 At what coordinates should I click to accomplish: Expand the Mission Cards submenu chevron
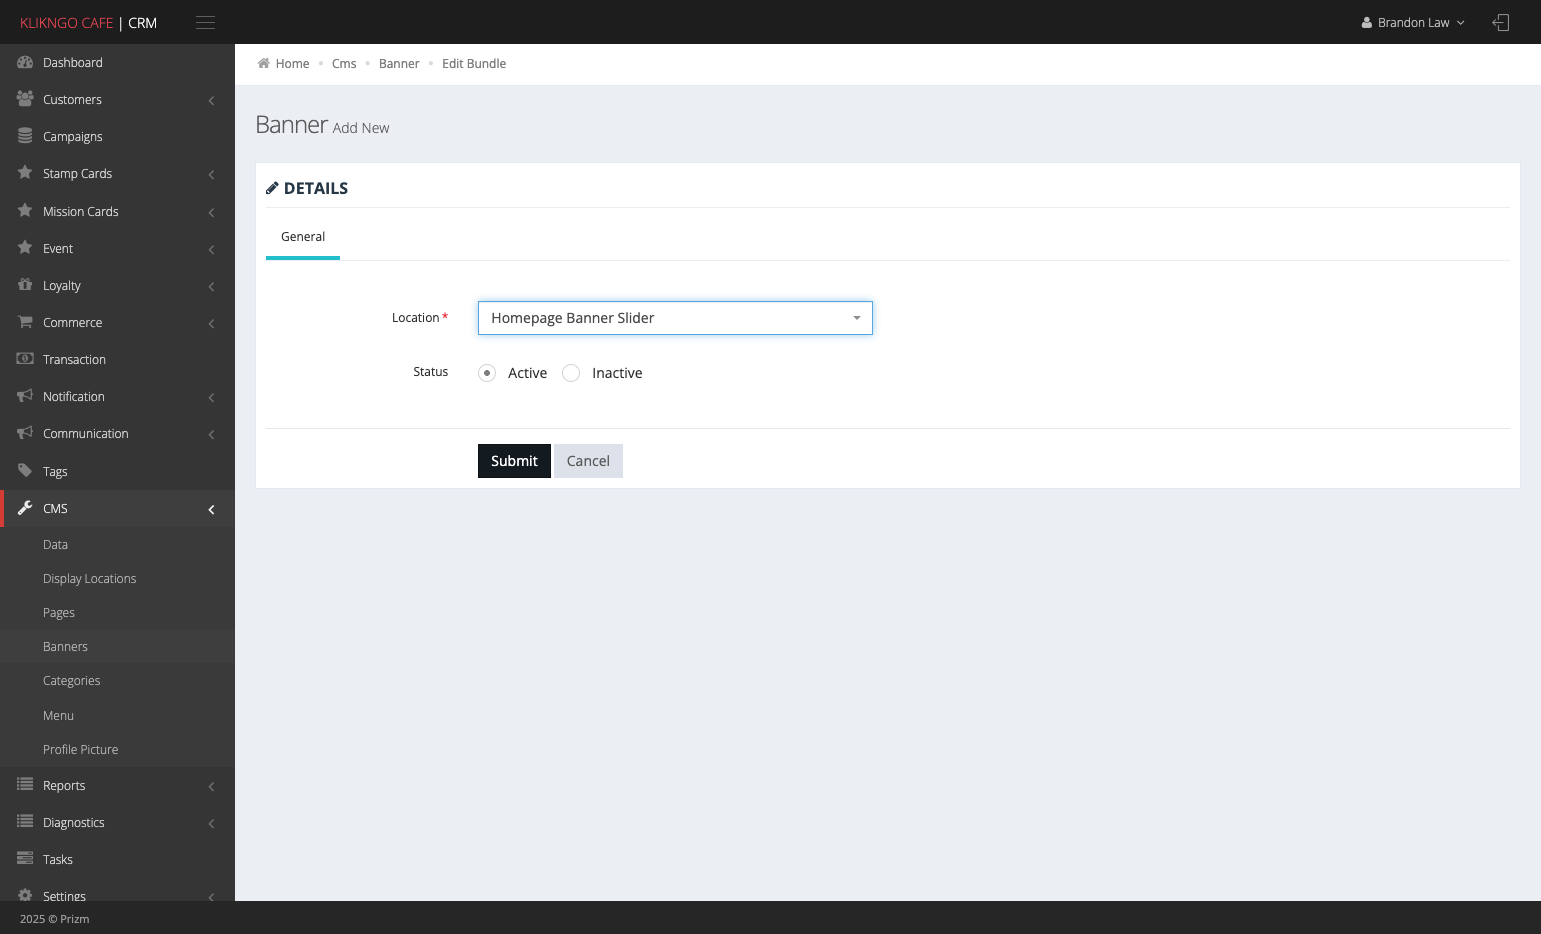(x=211, y=212)
